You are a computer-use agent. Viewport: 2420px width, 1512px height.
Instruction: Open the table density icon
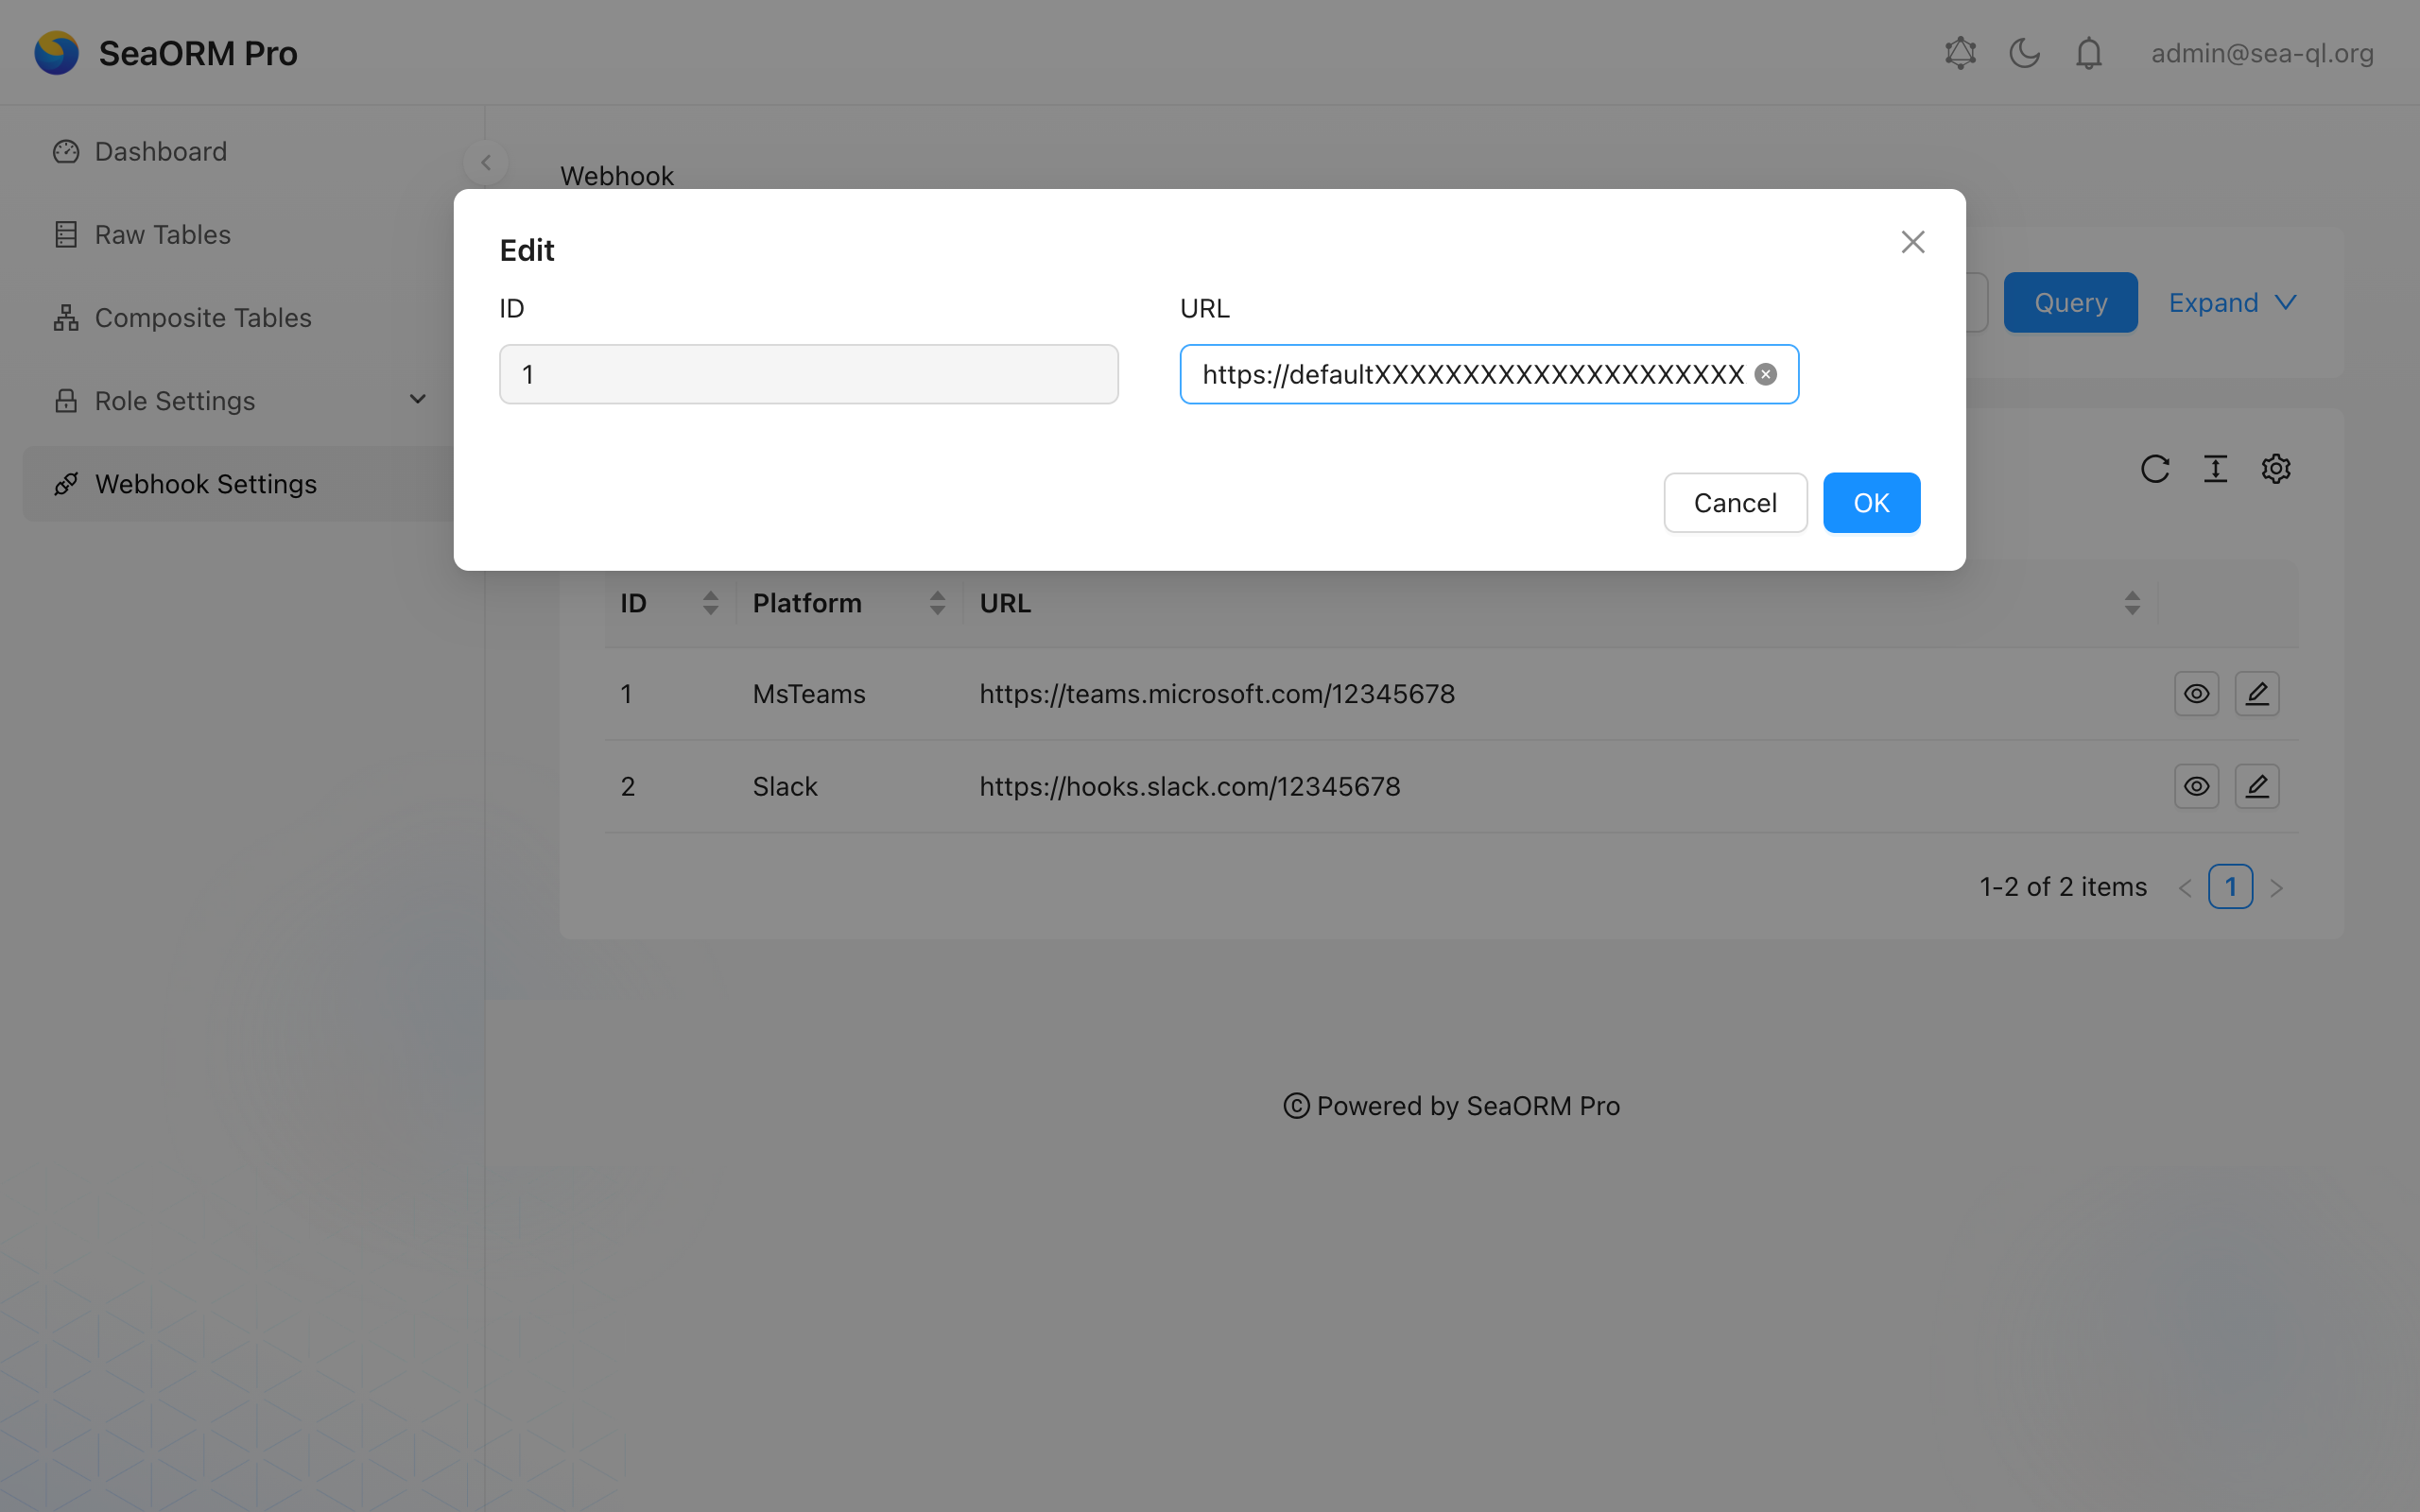tap(2215, 469)
